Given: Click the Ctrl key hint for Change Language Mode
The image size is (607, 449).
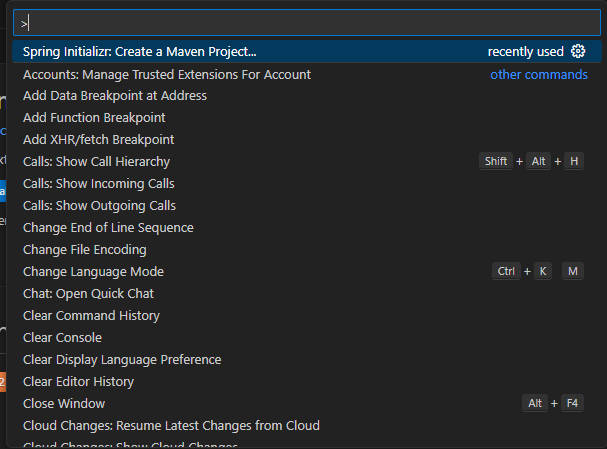Looking at the screenshot, I should (506, 271).
